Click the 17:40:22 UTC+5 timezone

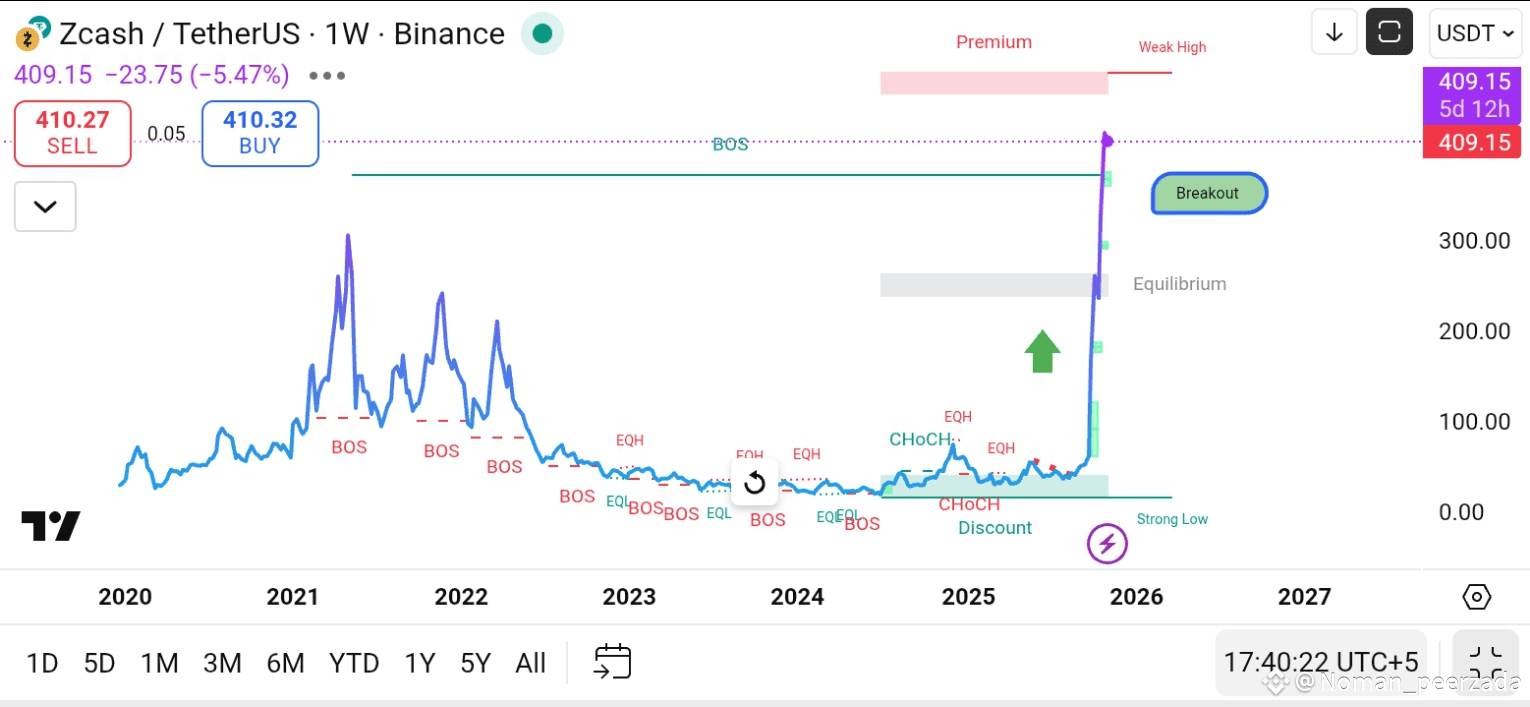1321,662
